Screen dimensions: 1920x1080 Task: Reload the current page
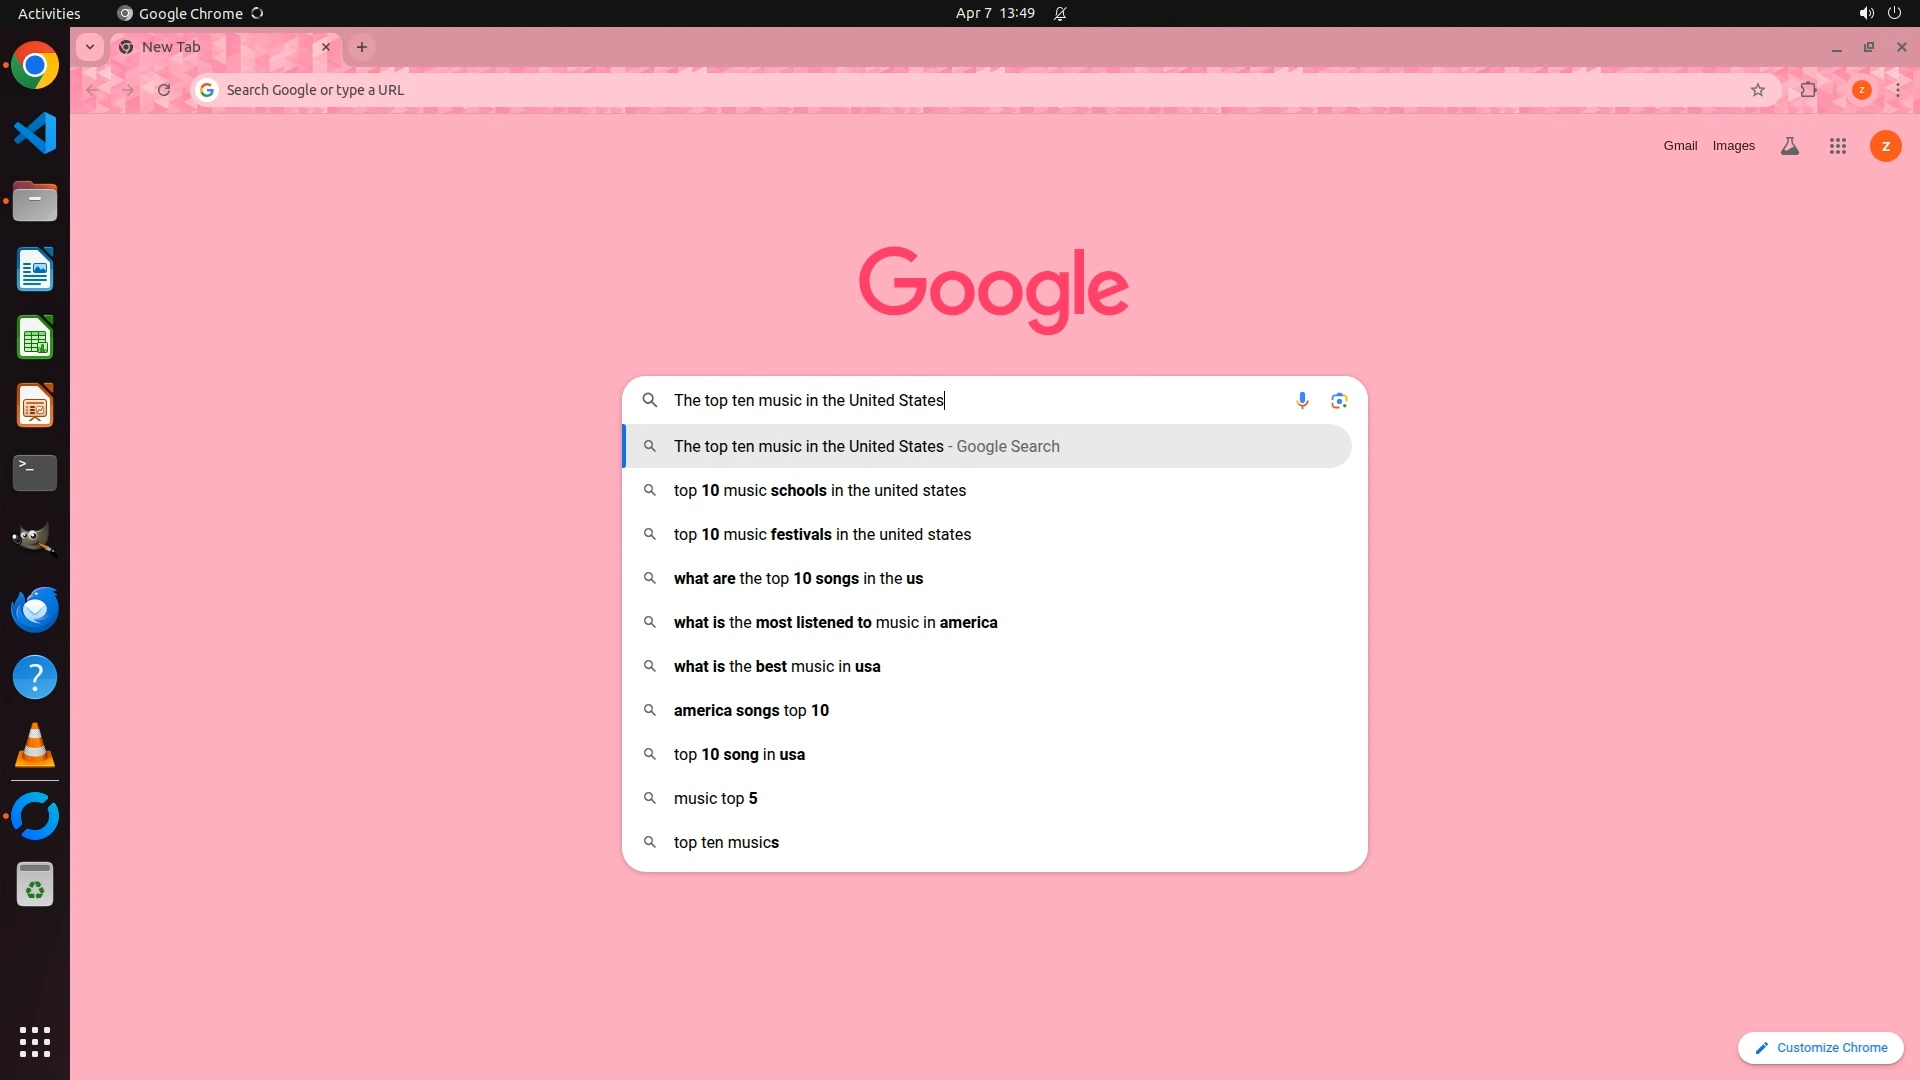(x=164, y=90)
